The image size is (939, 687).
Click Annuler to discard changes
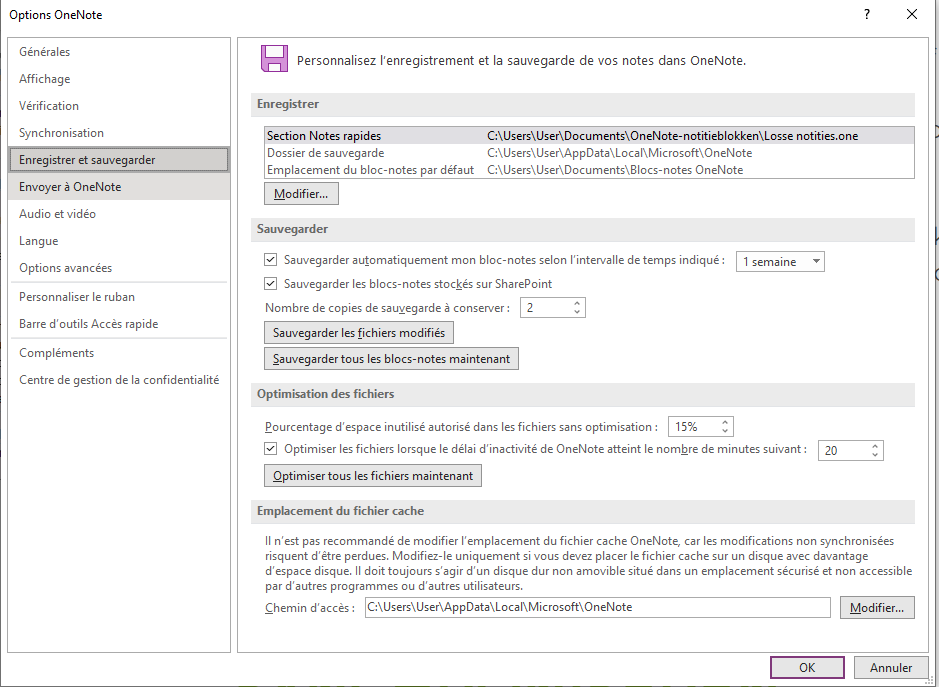(x=891, y=668)
